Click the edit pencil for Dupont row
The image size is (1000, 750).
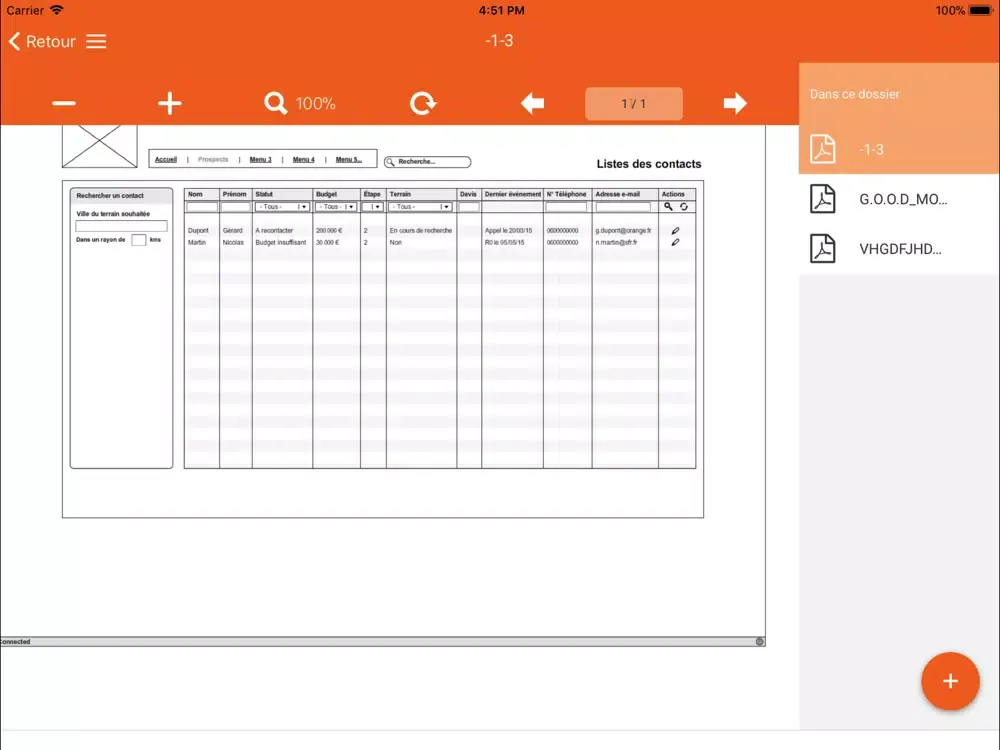pos(675,231)
